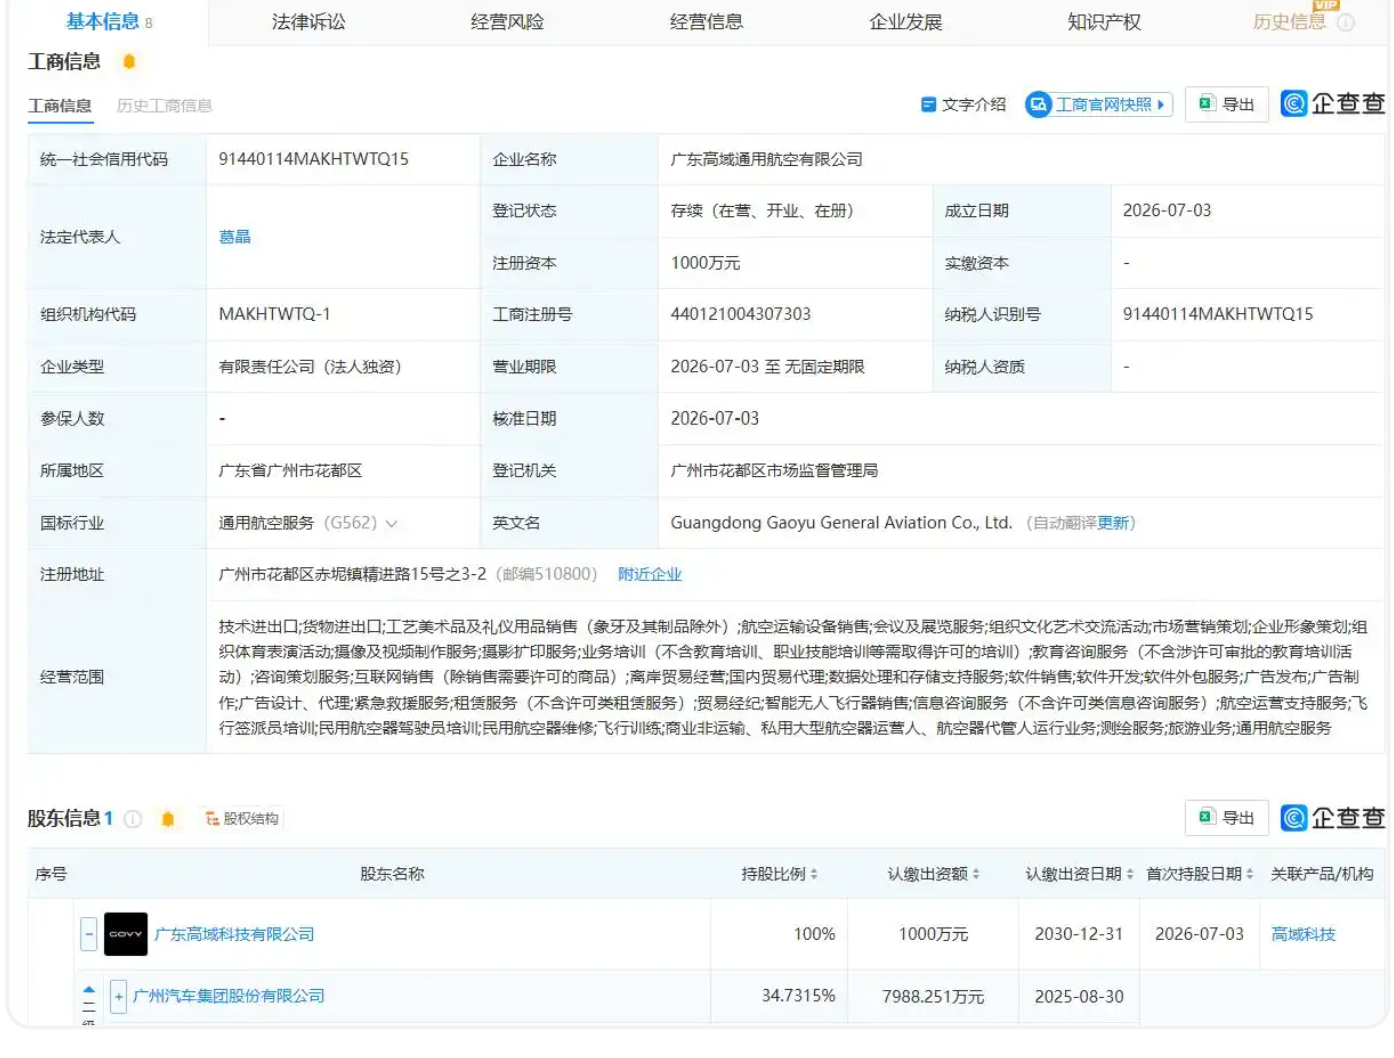Open the 股权结构 equity structure view

click(x=242, y=819)
